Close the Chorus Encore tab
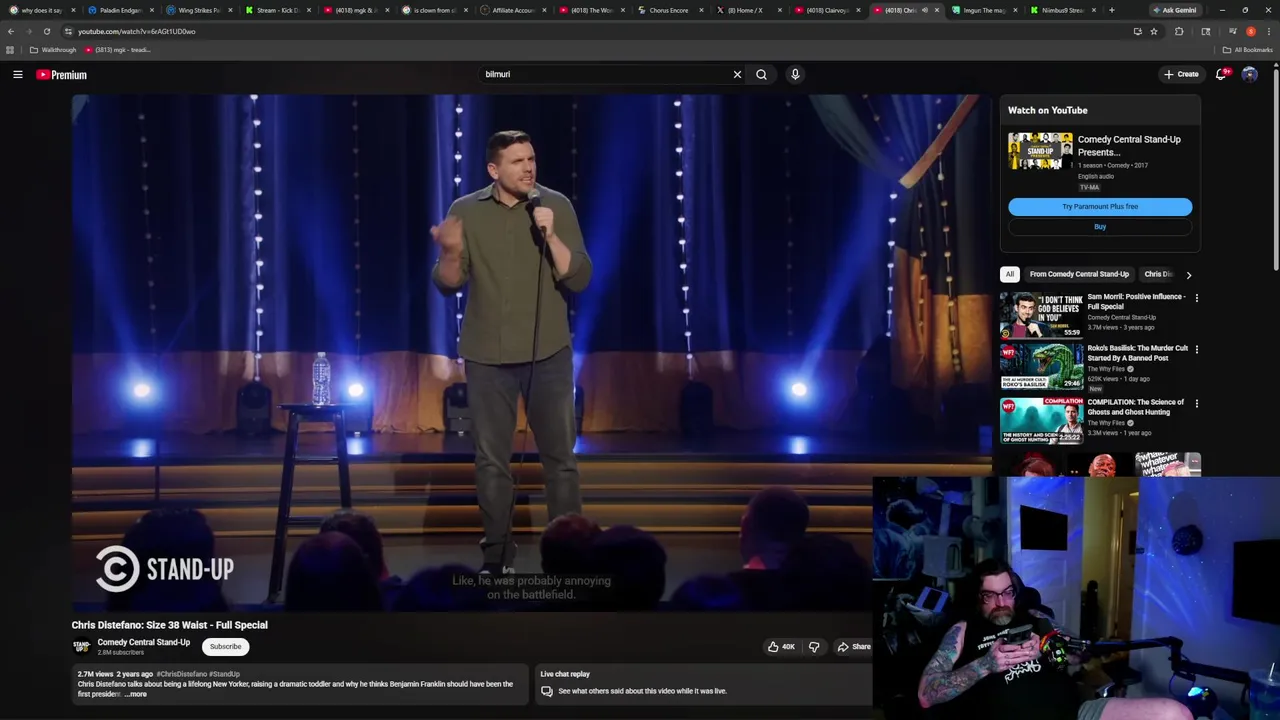 coord(701,10)
